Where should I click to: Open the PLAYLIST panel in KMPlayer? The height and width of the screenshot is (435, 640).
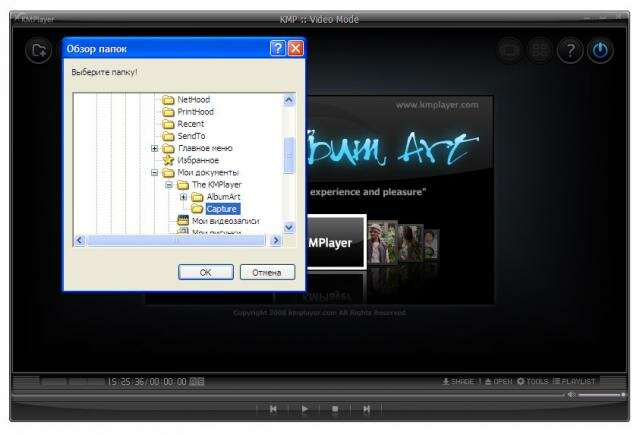574,382
